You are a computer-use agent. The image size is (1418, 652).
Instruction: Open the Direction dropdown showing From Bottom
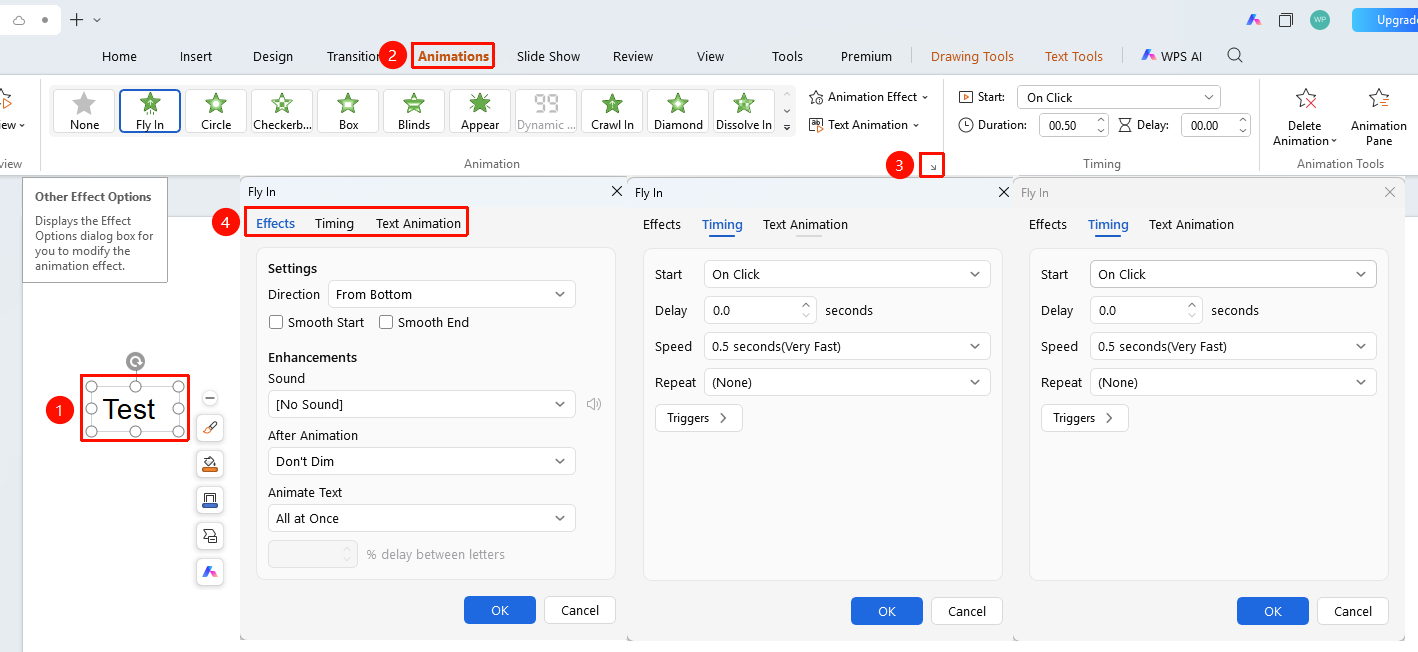[452, 294]
